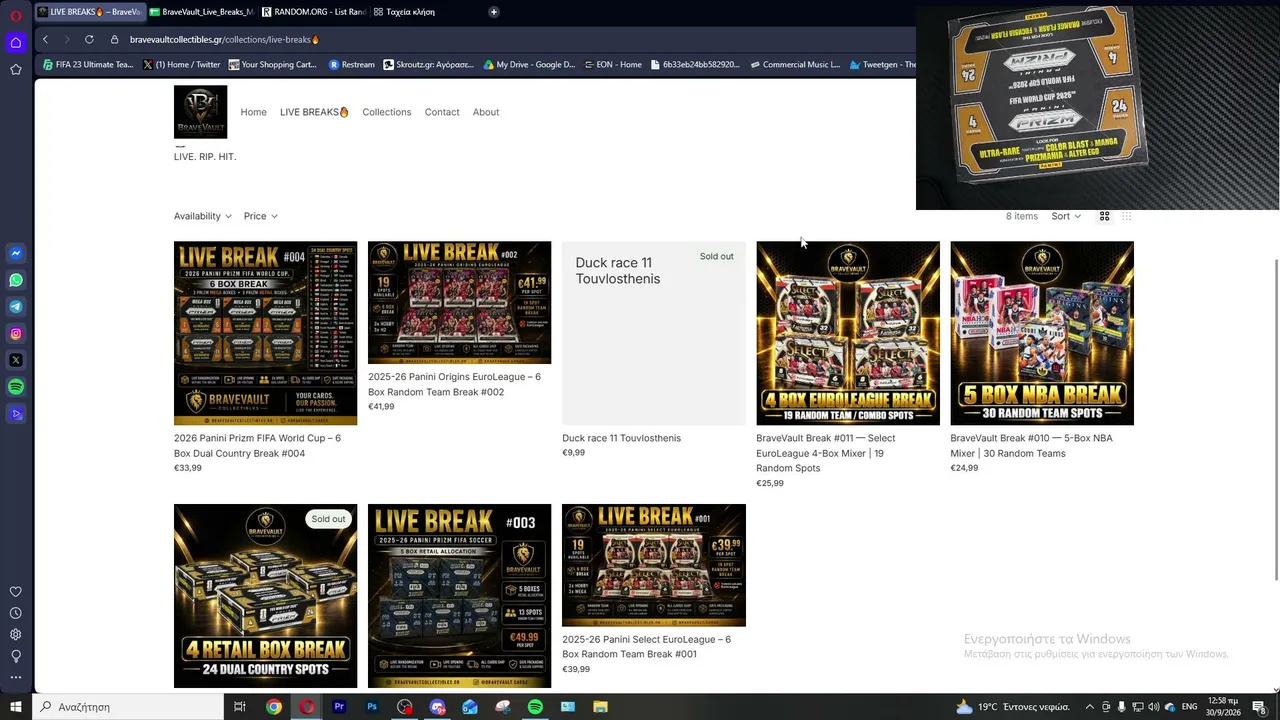
Task: Switch to RANDOM.ORG tab
Action: (x=312, y=12)
